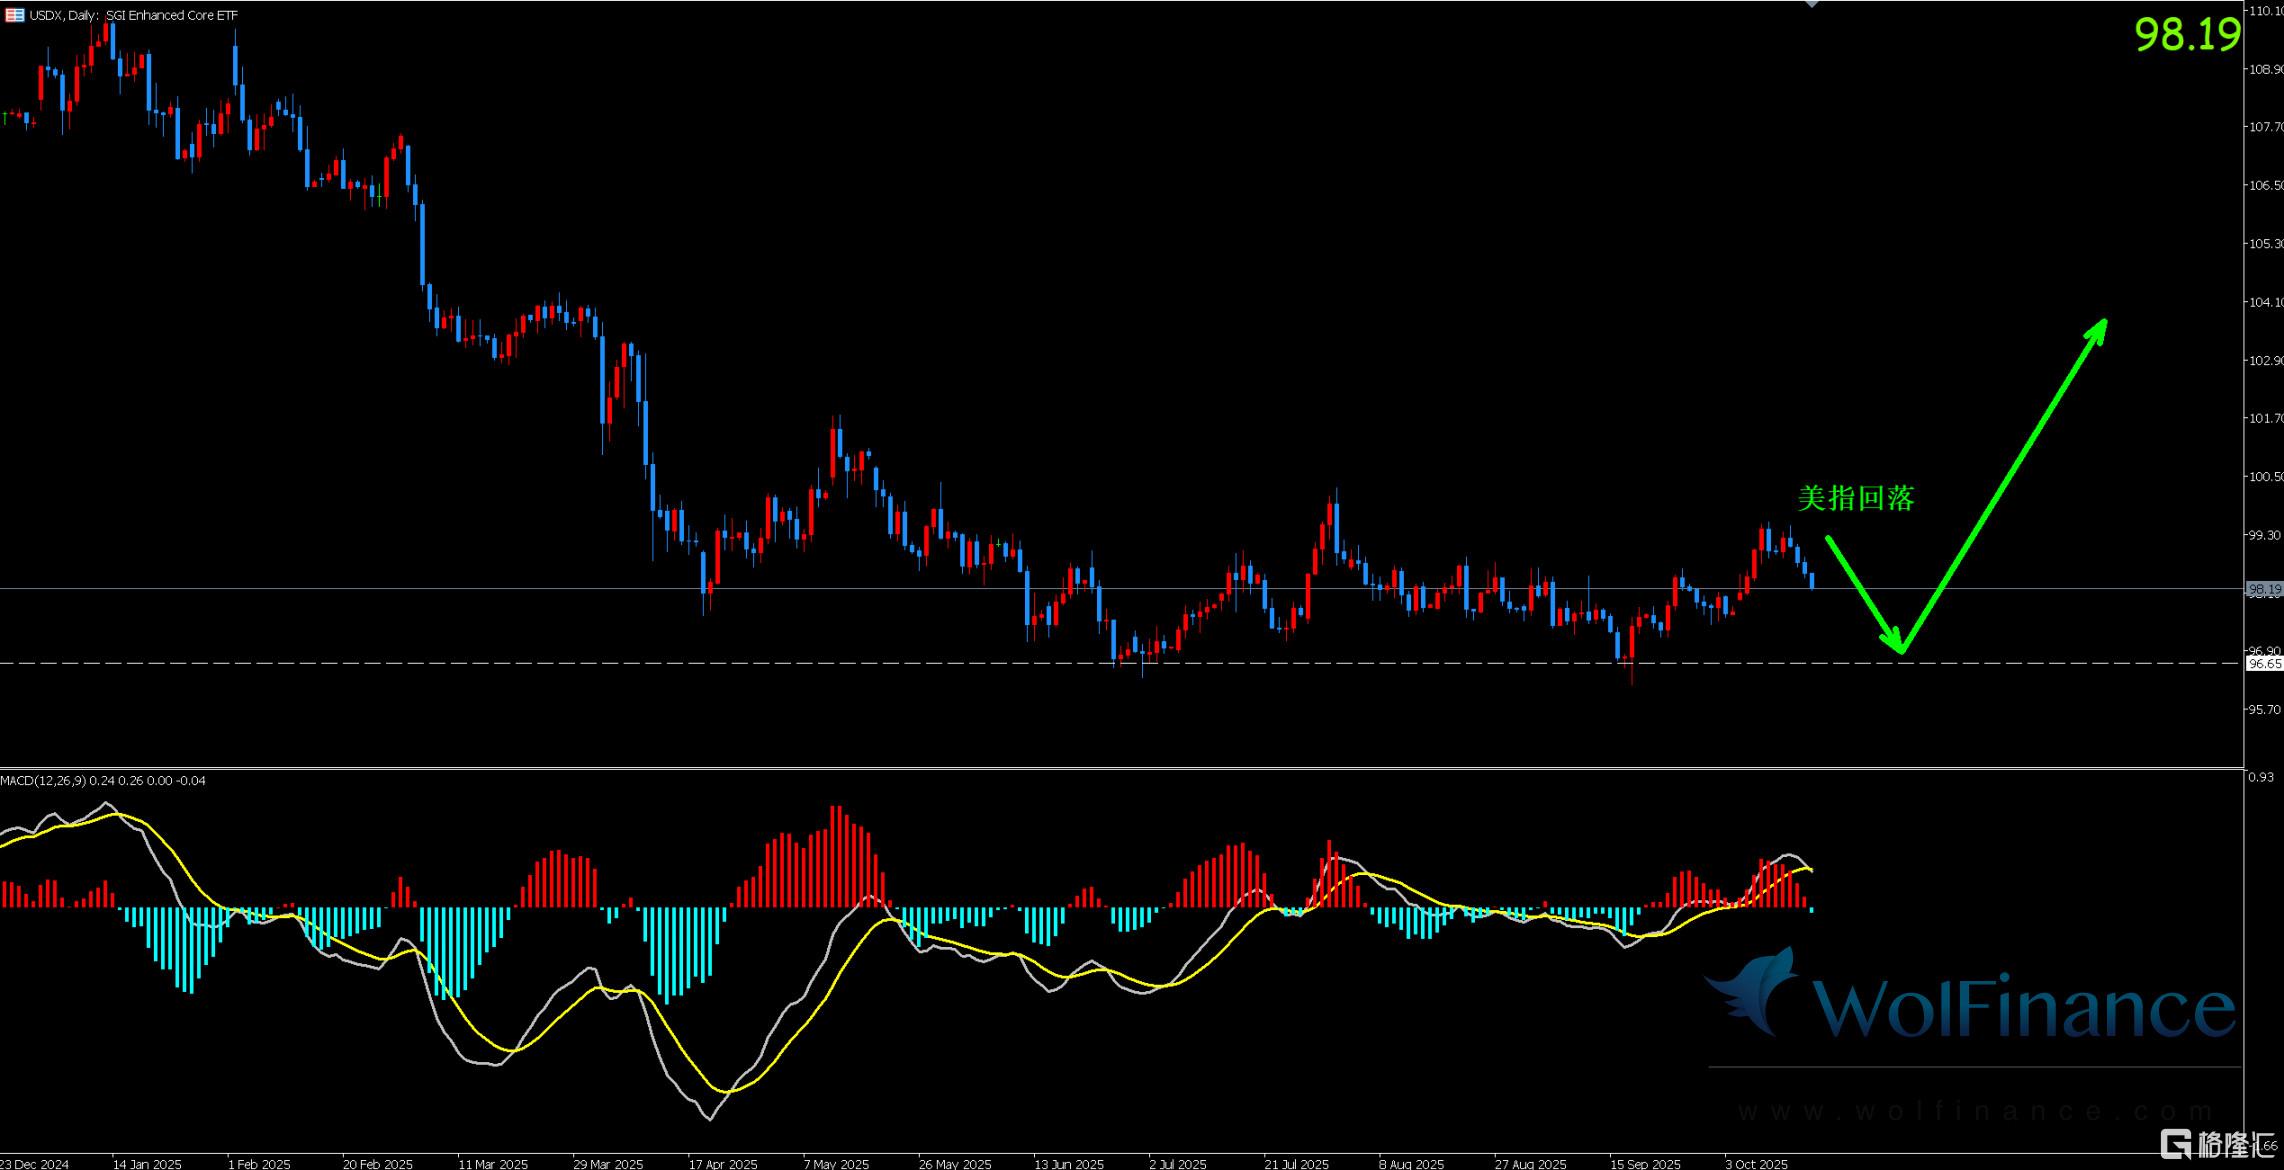Click the 3 Oct 2025 date marker
The height and width of the screenshot is (1170, 2284).
coord(1755,1163)
